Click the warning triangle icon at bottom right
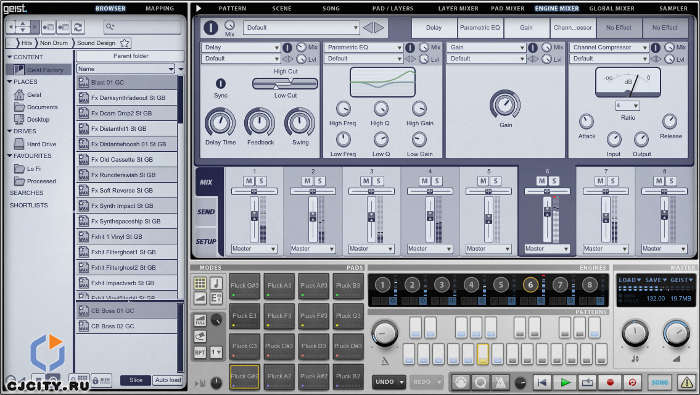 (x=686, y=382)
